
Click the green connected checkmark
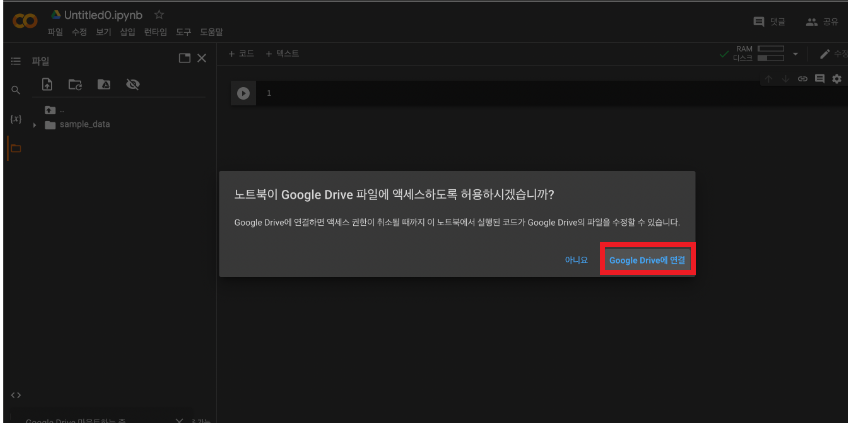(x=724, y=54)
